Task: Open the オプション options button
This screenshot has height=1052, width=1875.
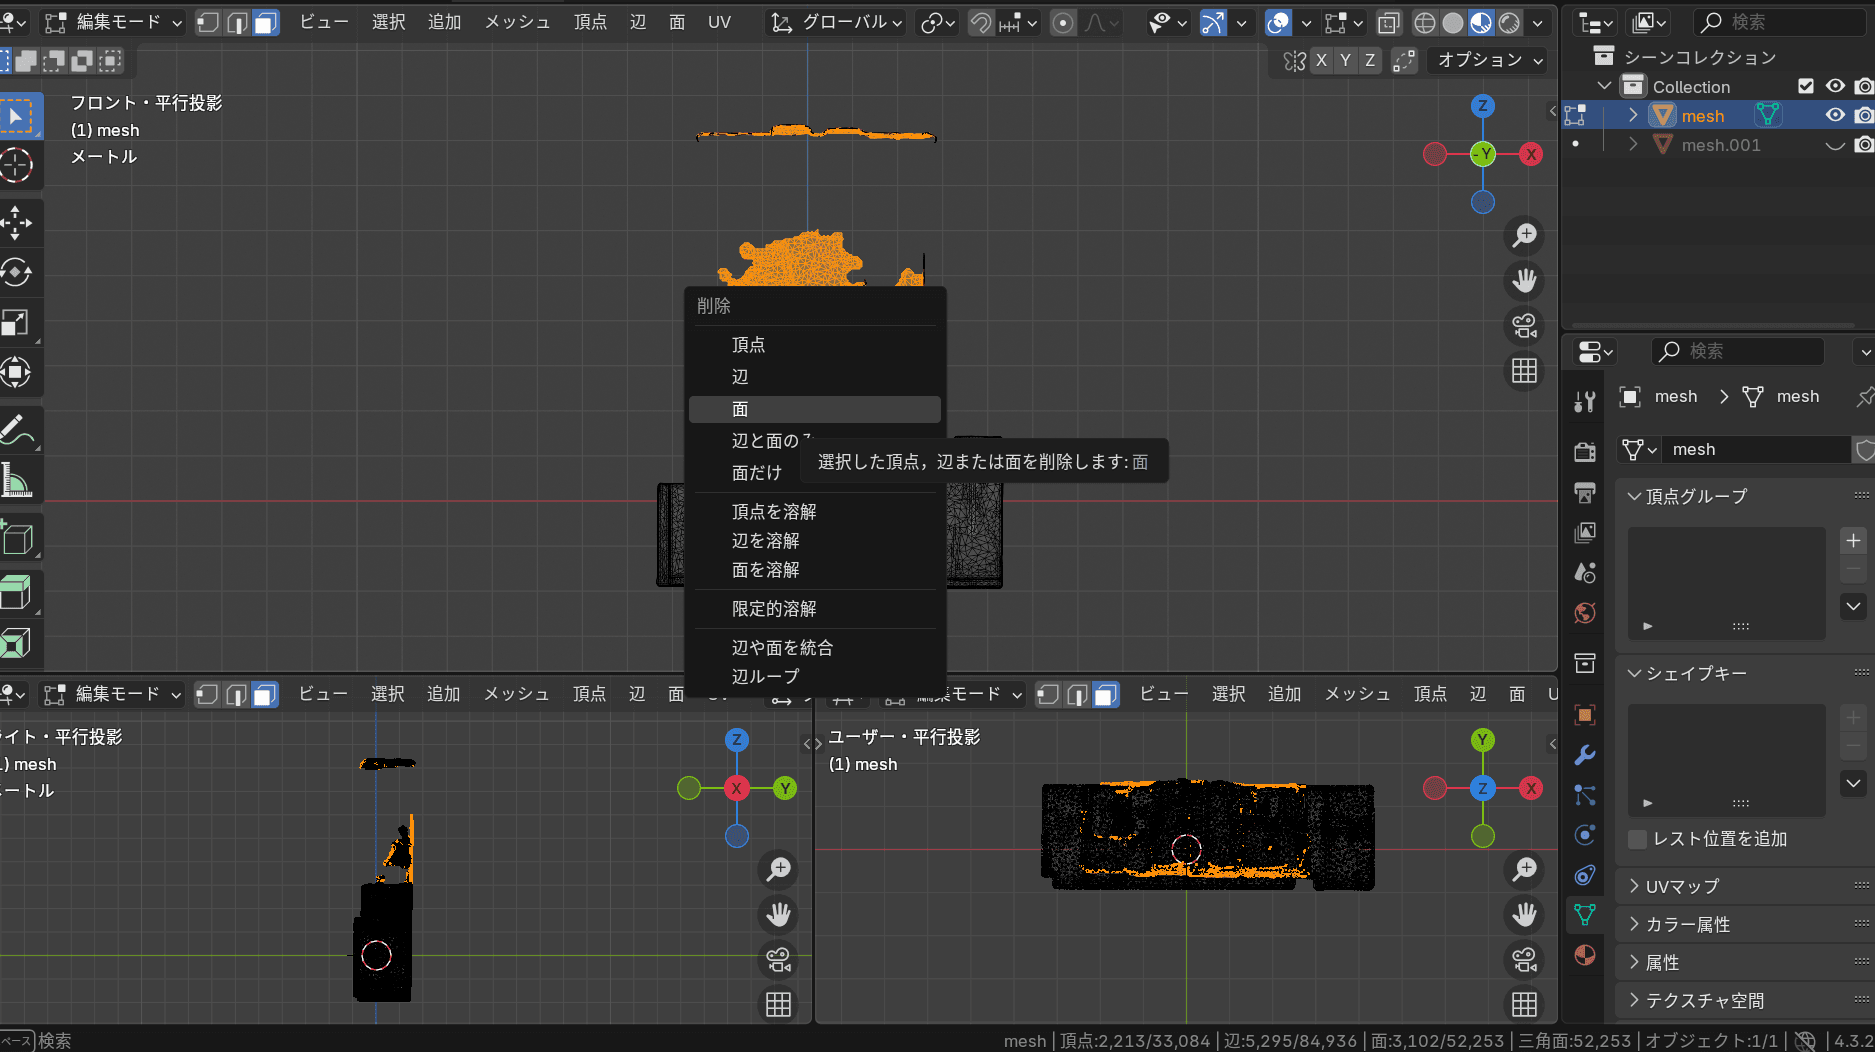Action: (1488, 60)
